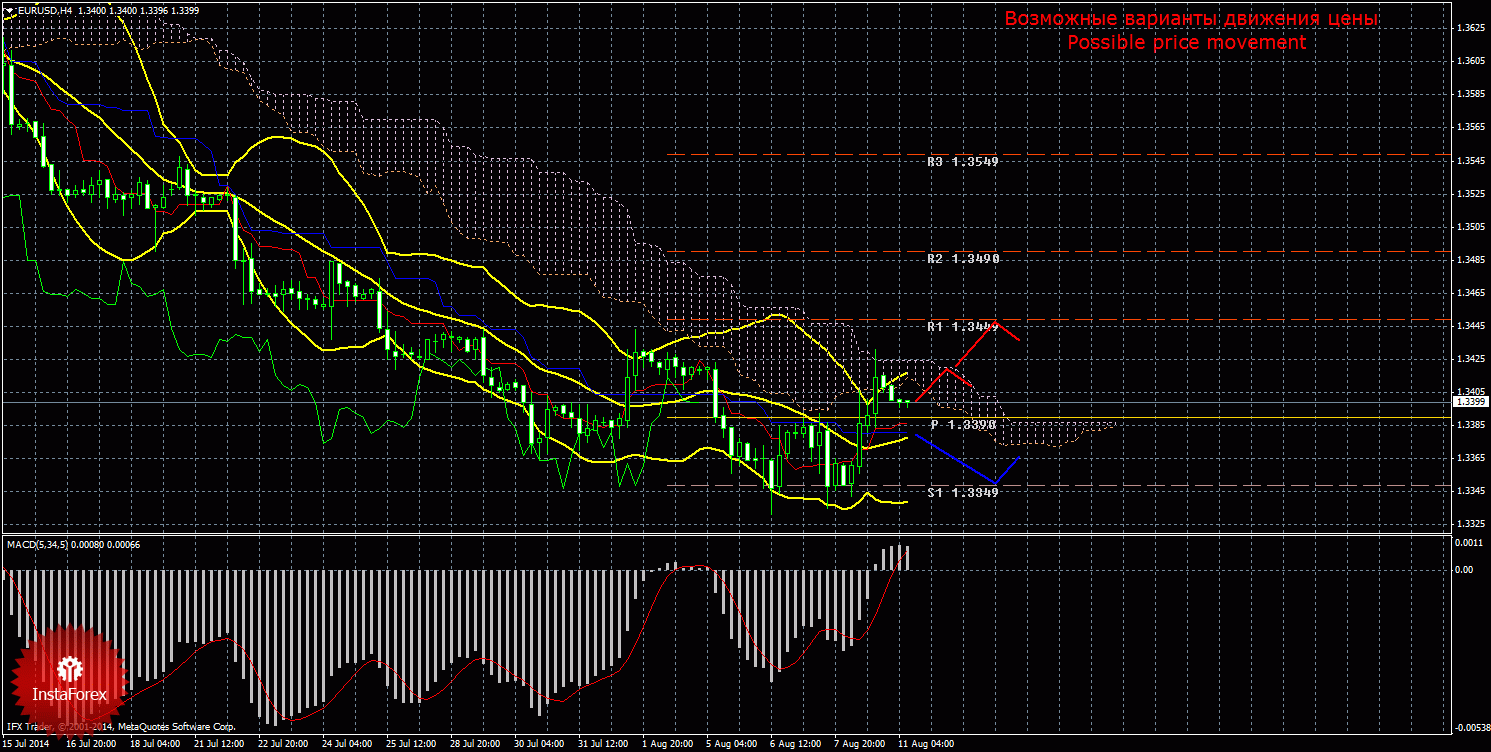Click the 18 Jul 04:00 time label
Screen dimensions: 1491x752
click(x=155, y=744)
